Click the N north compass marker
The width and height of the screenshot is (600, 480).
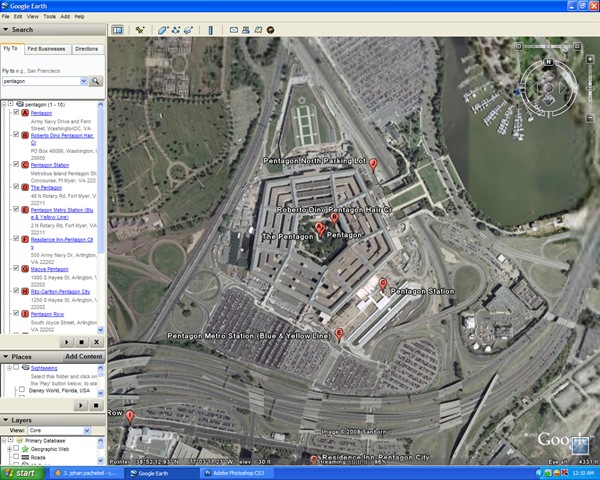pos(548,62)
